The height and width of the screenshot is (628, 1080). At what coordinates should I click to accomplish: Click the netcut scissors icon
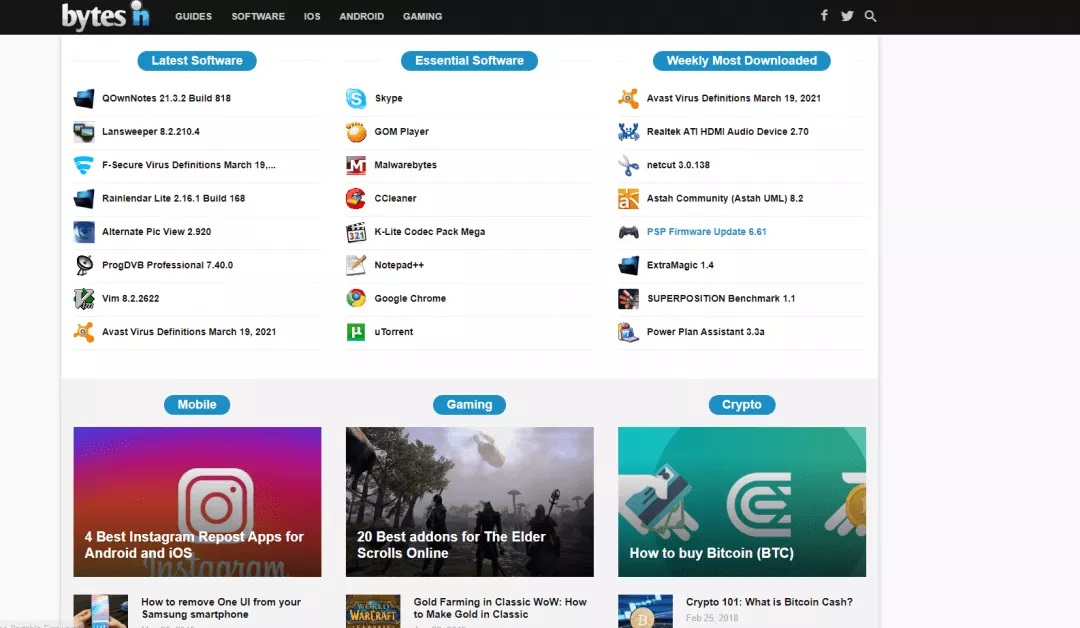(x=628, y=165)
